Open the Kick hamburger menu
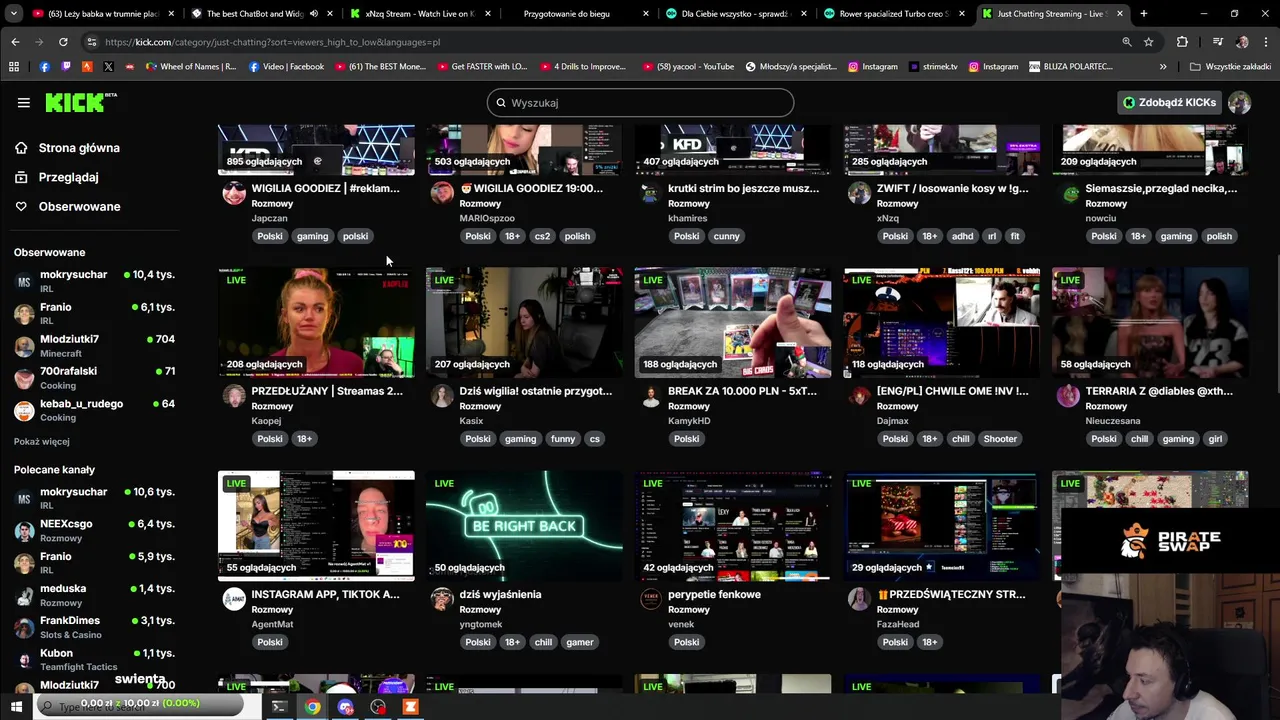 point(23,102)
